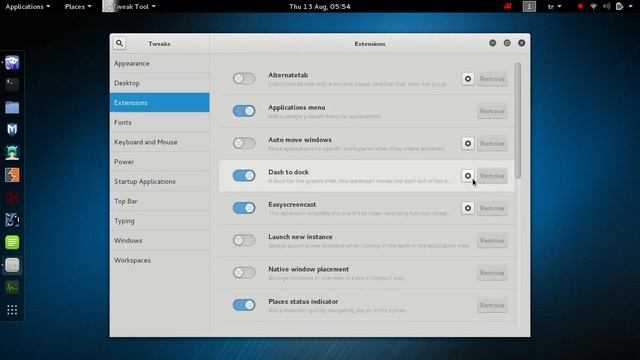
Task: Disable Places status indicator switch
Action: 244,304
